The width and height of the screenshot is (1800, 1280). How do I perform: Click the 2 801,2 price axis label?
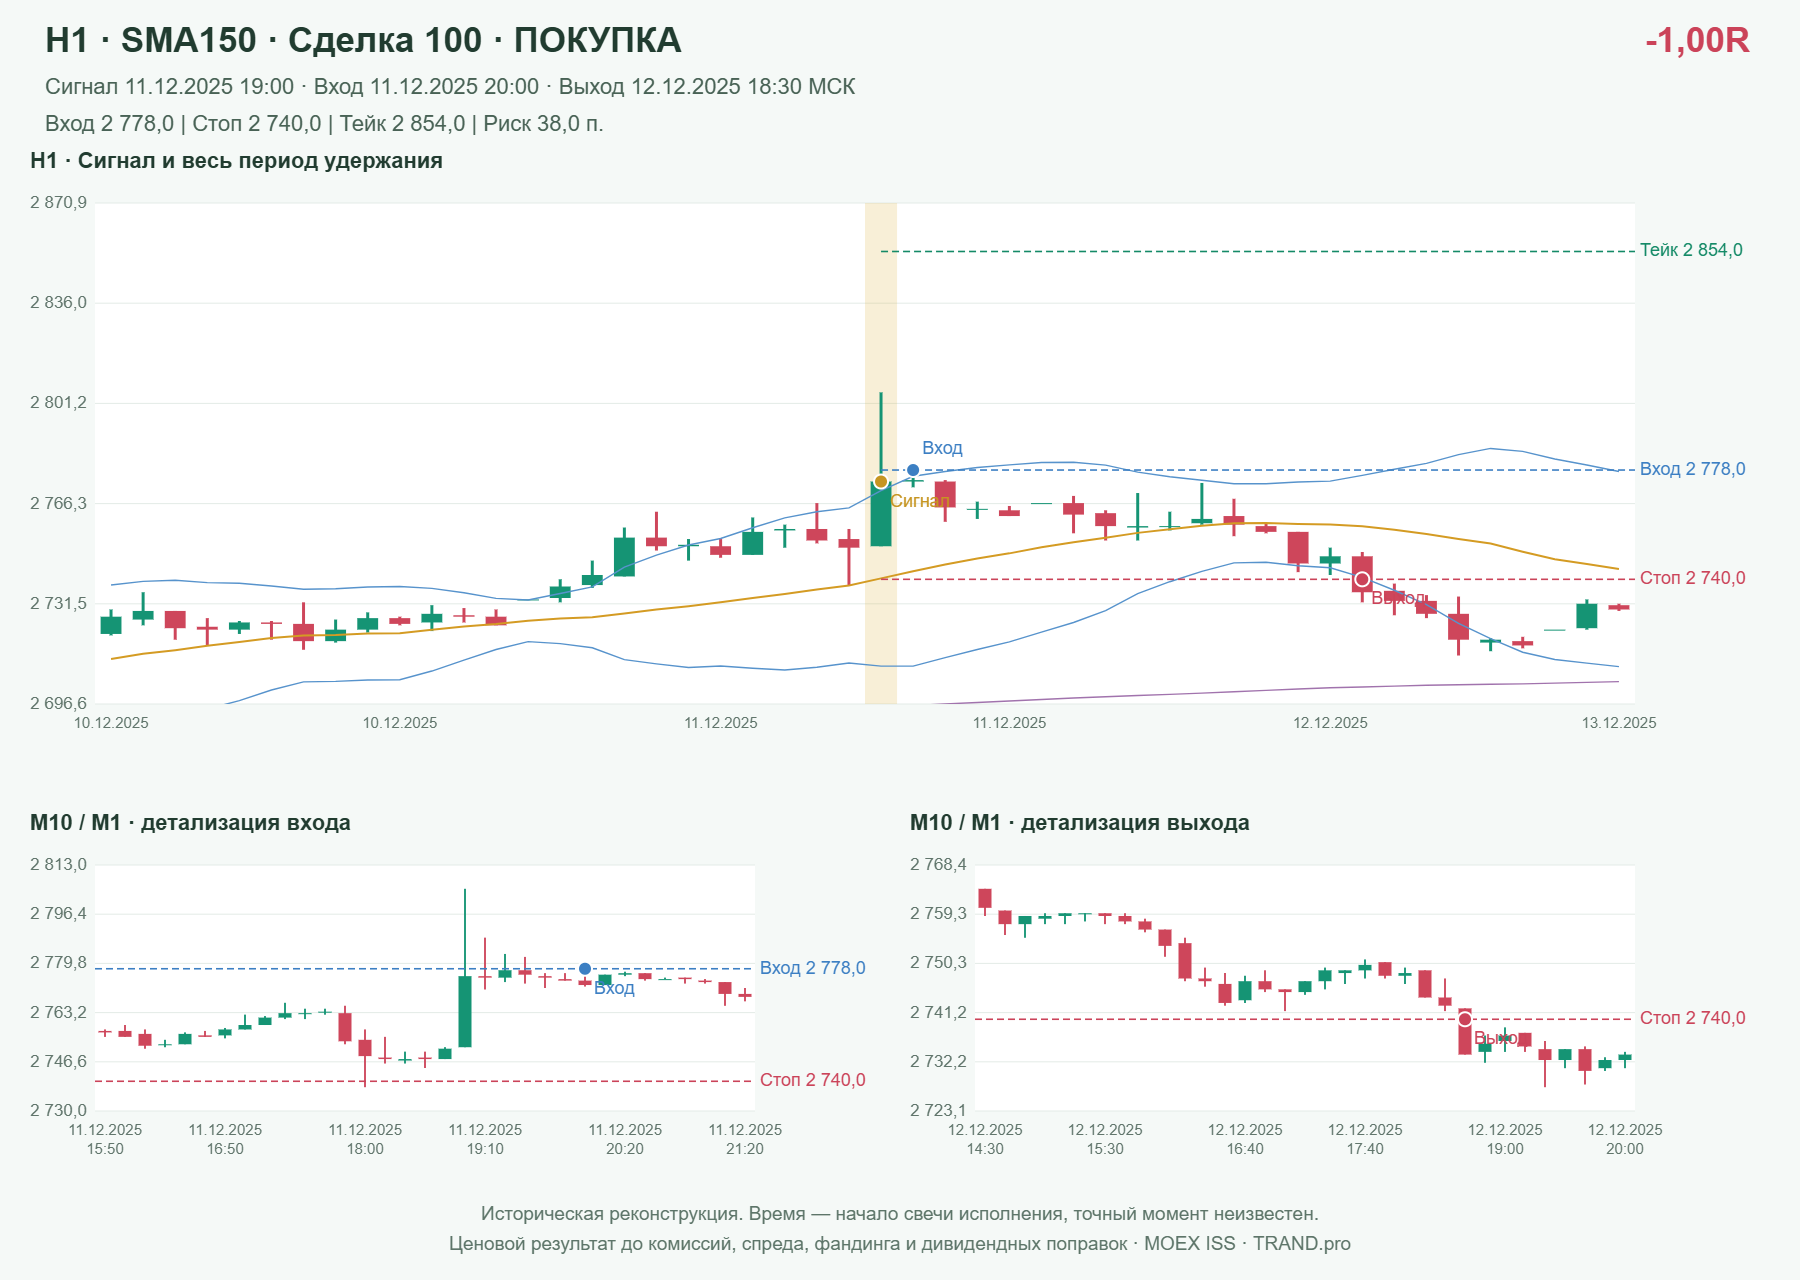tap(58, 403)
